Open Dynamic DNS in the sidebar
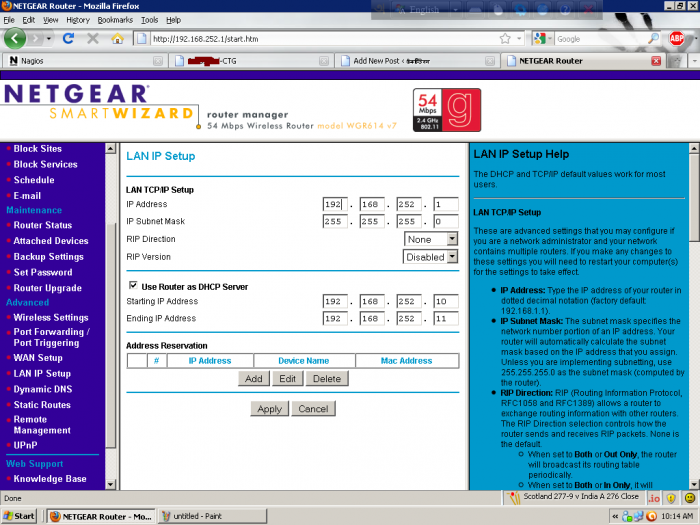This screenshot has width=700, height=525. [x=43, y=389]
